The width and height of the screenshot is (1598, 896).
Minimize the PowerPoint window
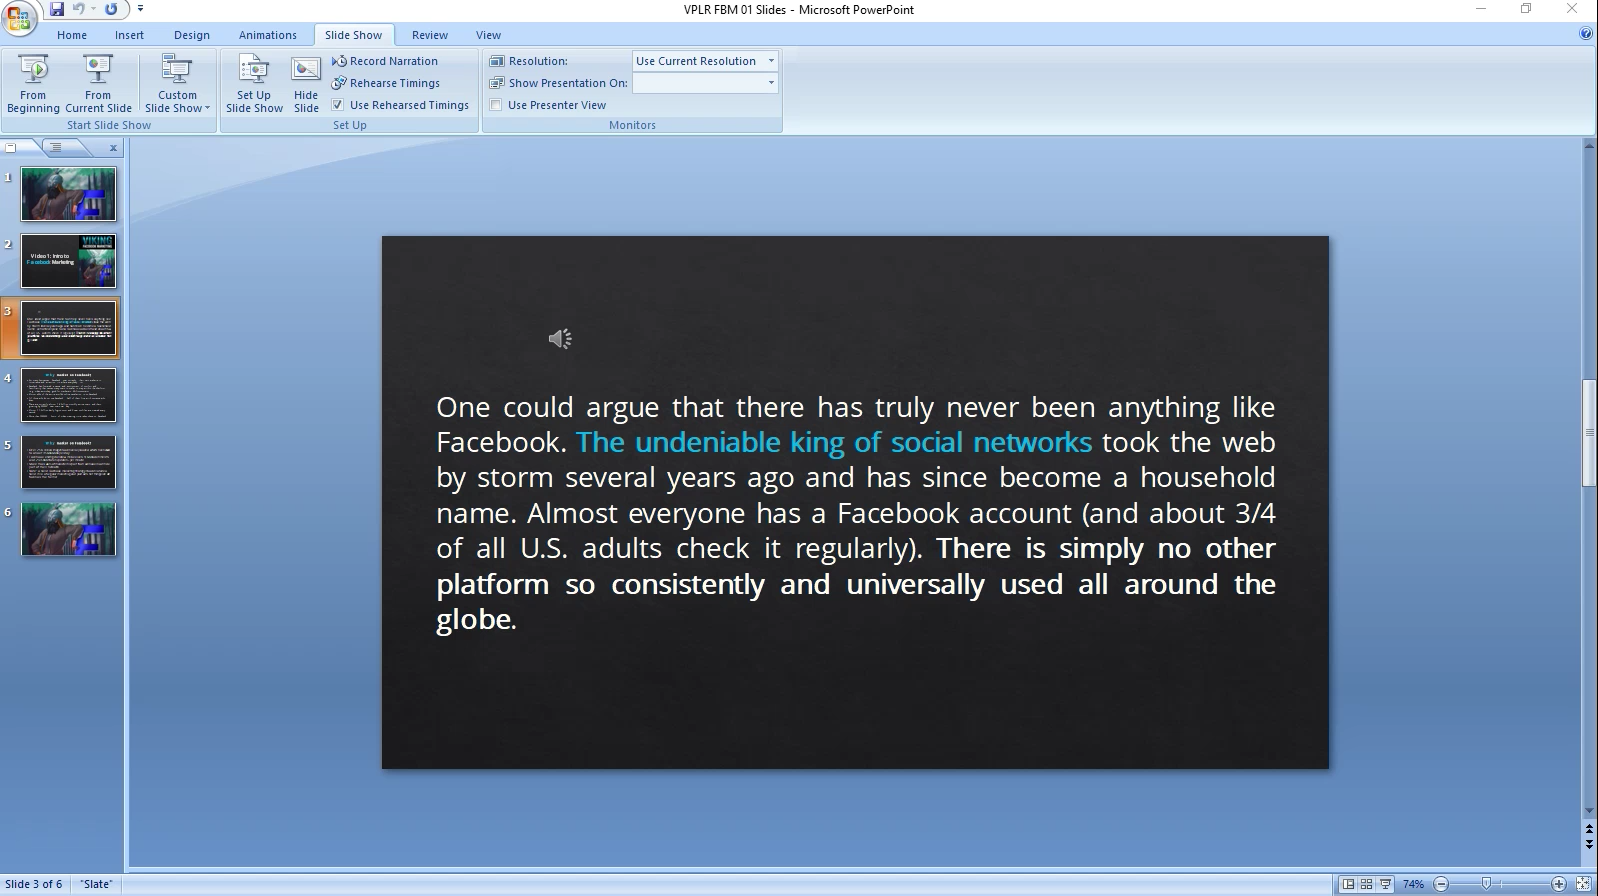click(x=1481, y=9)
